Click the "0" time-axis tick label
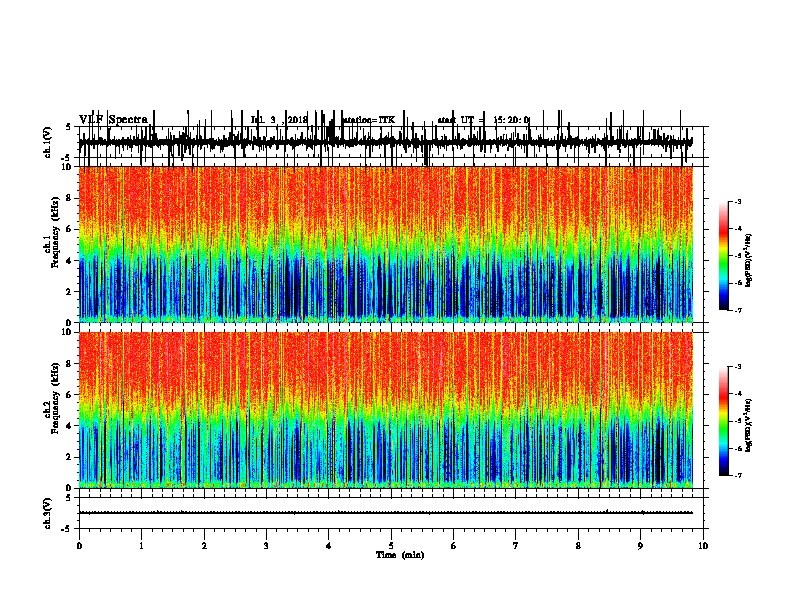This screenshot has width=792, height=612. click(79, 546)
